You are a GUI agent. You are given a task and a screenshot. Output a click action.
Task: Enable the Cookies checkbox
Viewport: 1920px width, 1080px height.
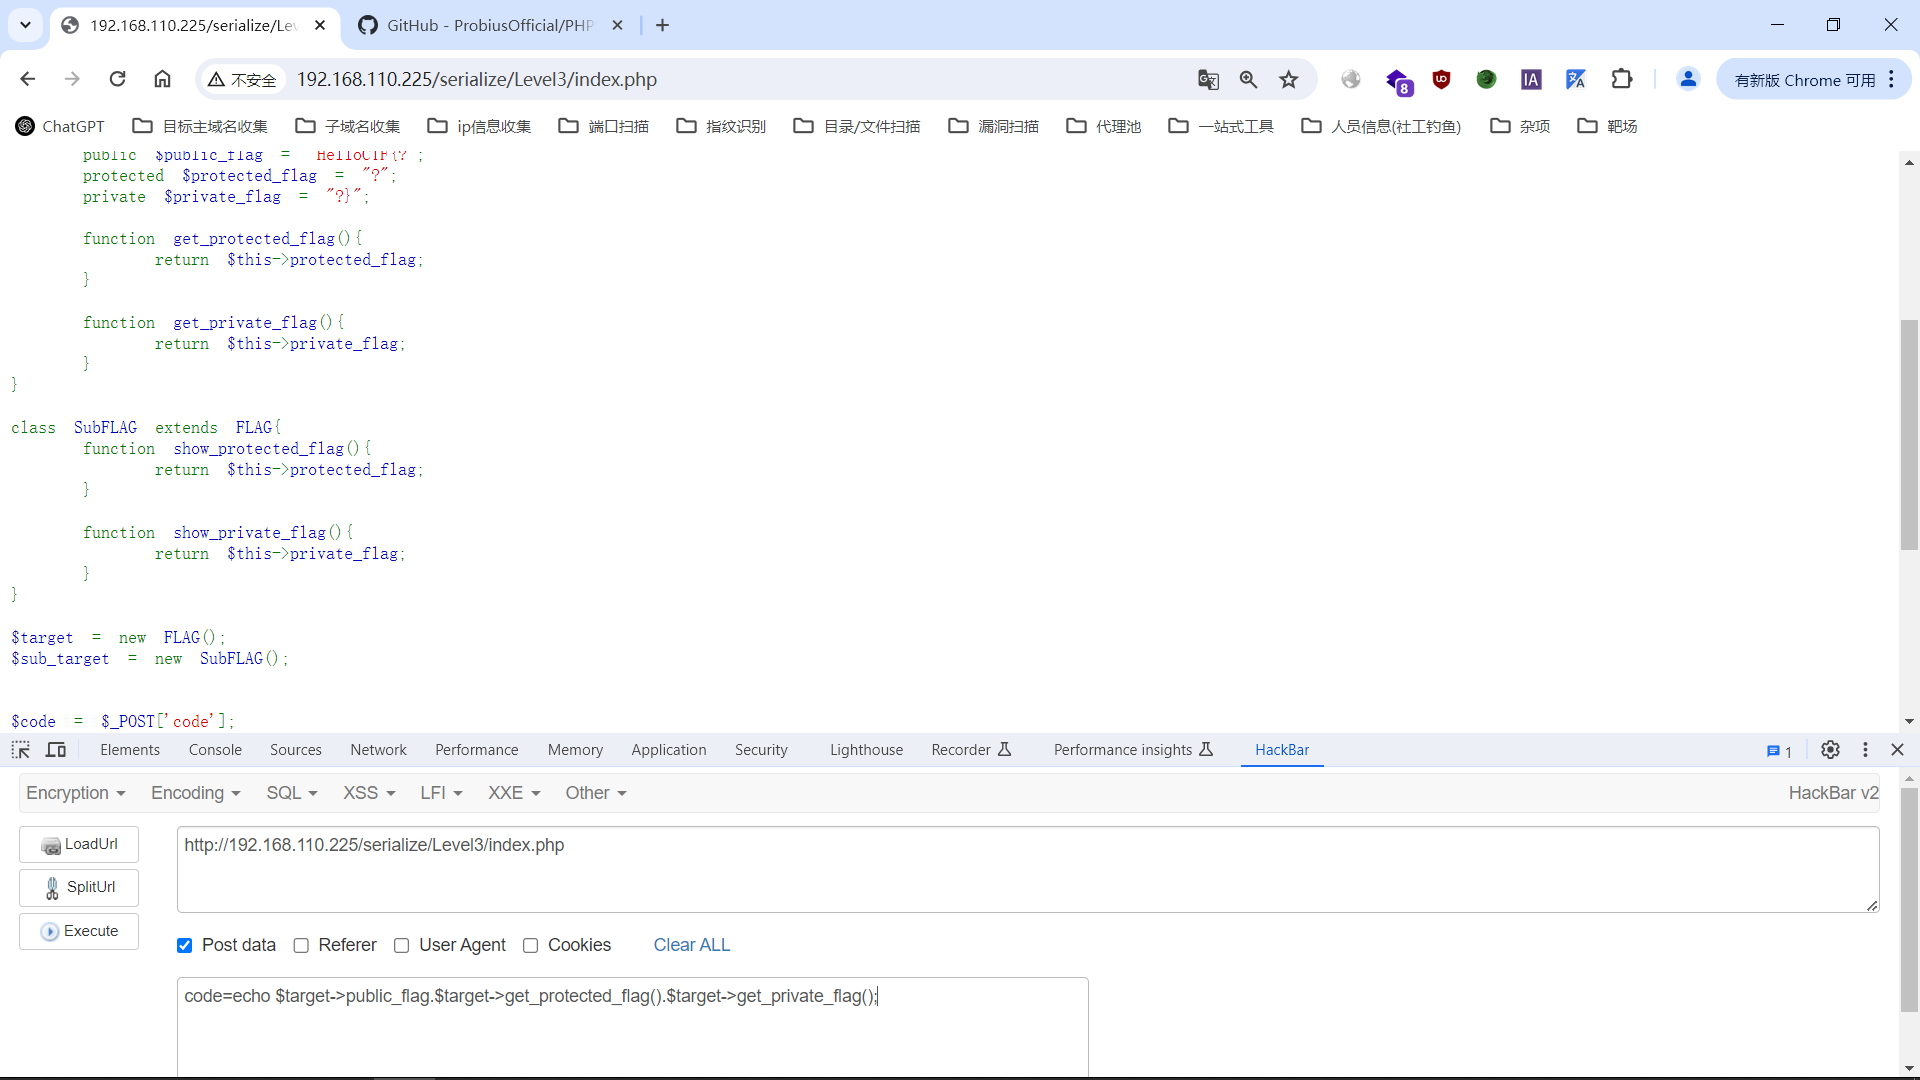(x=531, y=946)
